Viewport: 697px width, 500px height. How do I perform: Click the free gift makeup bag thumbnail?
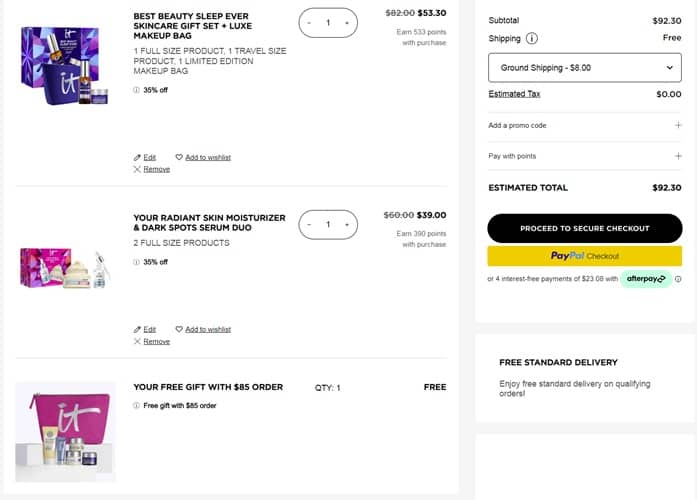[x=66, y=430]
